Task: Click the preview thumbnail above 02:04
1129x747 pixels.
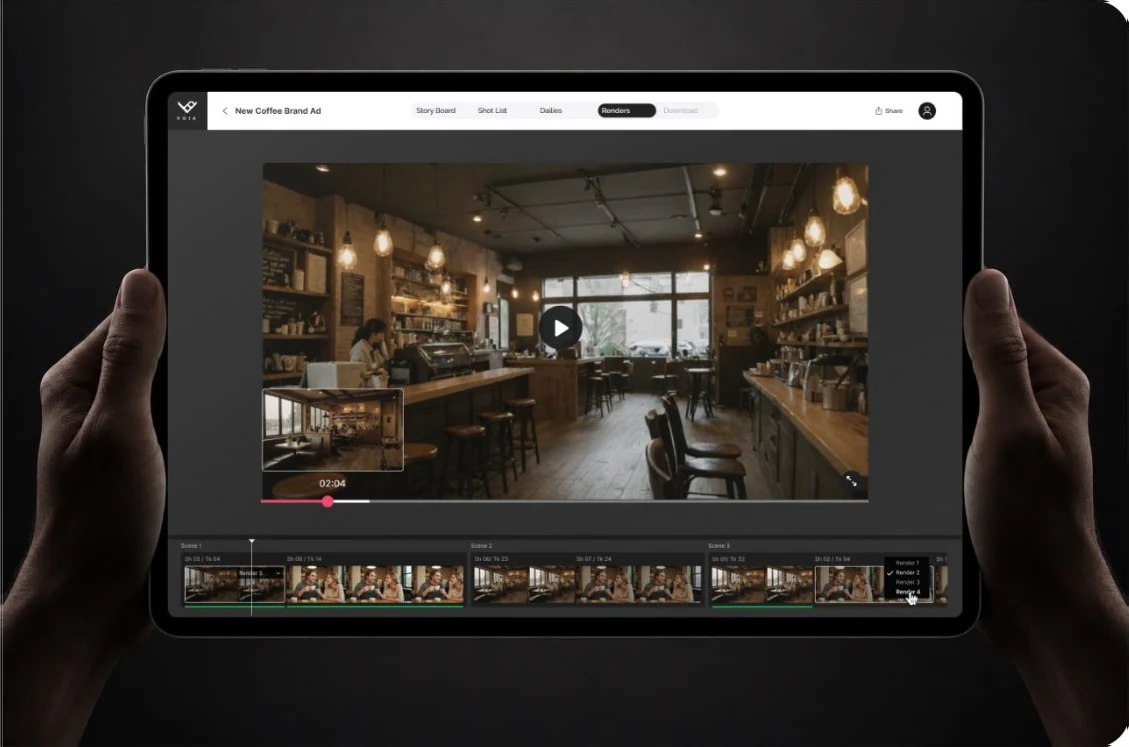Action: 333,429
